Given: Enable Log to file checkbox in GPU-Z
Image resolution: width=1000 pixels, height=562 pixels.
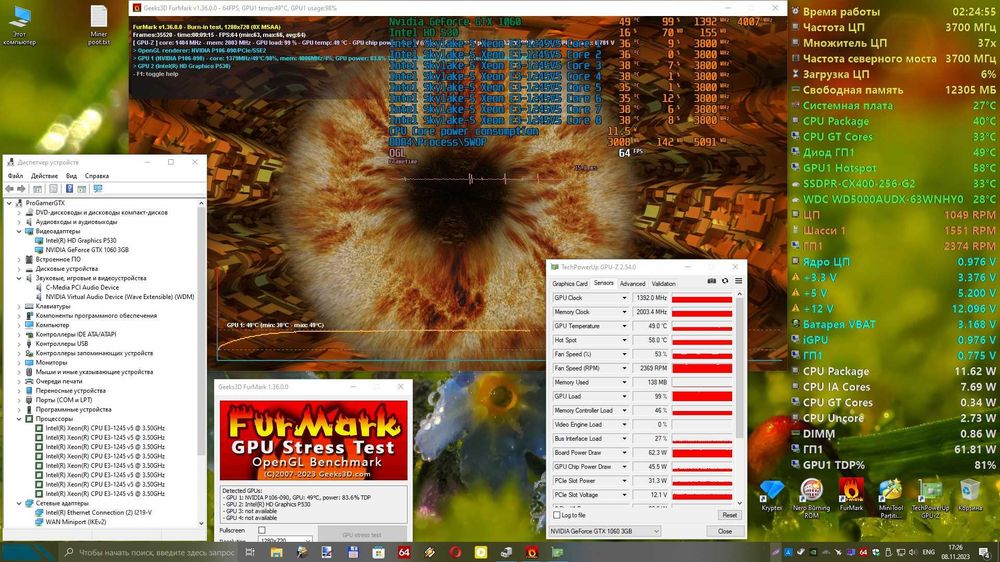Looking at the screenshot, I should [557, 515].
